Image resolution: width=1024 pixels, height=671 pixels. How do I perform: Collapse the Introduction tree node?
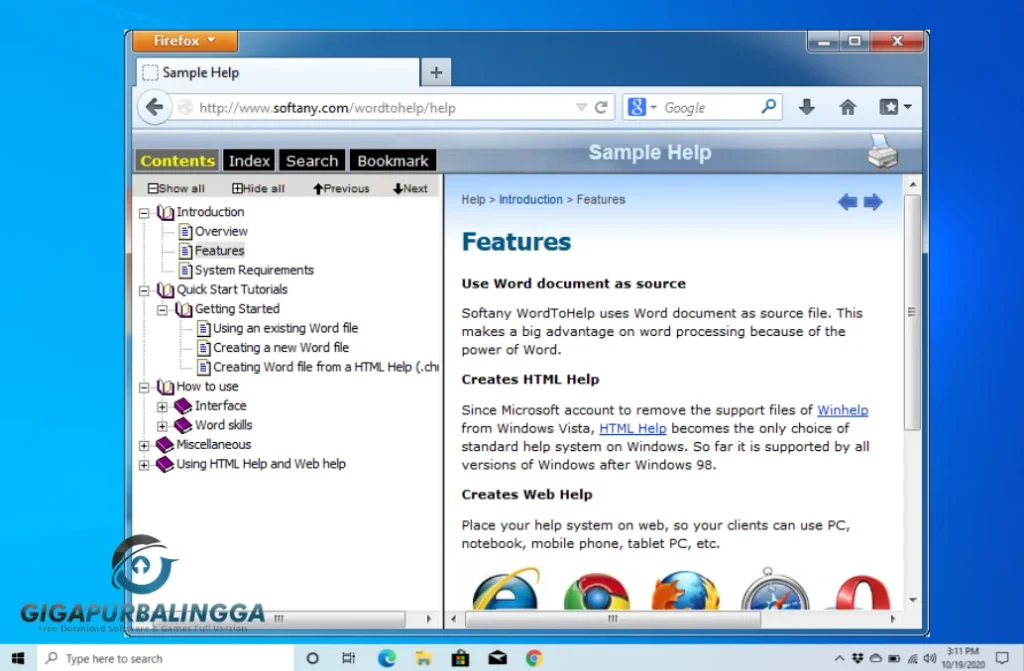145,213
